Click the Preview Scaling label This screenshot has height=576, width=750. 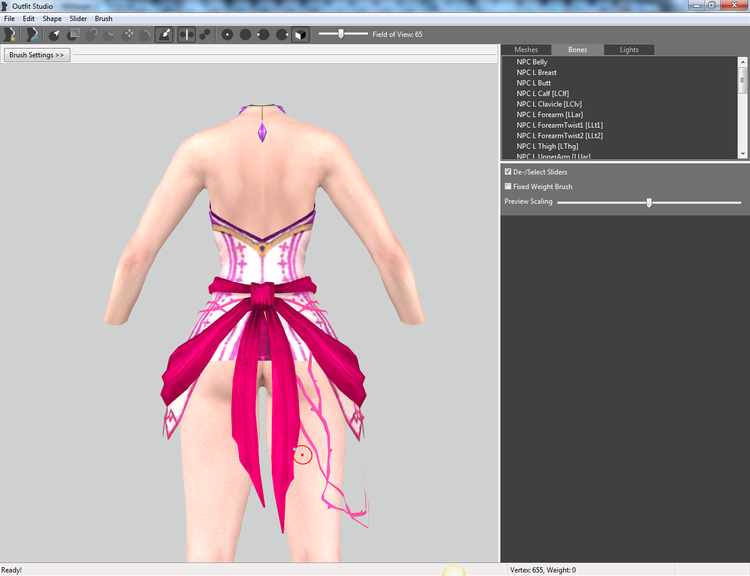tap(528, 201)
